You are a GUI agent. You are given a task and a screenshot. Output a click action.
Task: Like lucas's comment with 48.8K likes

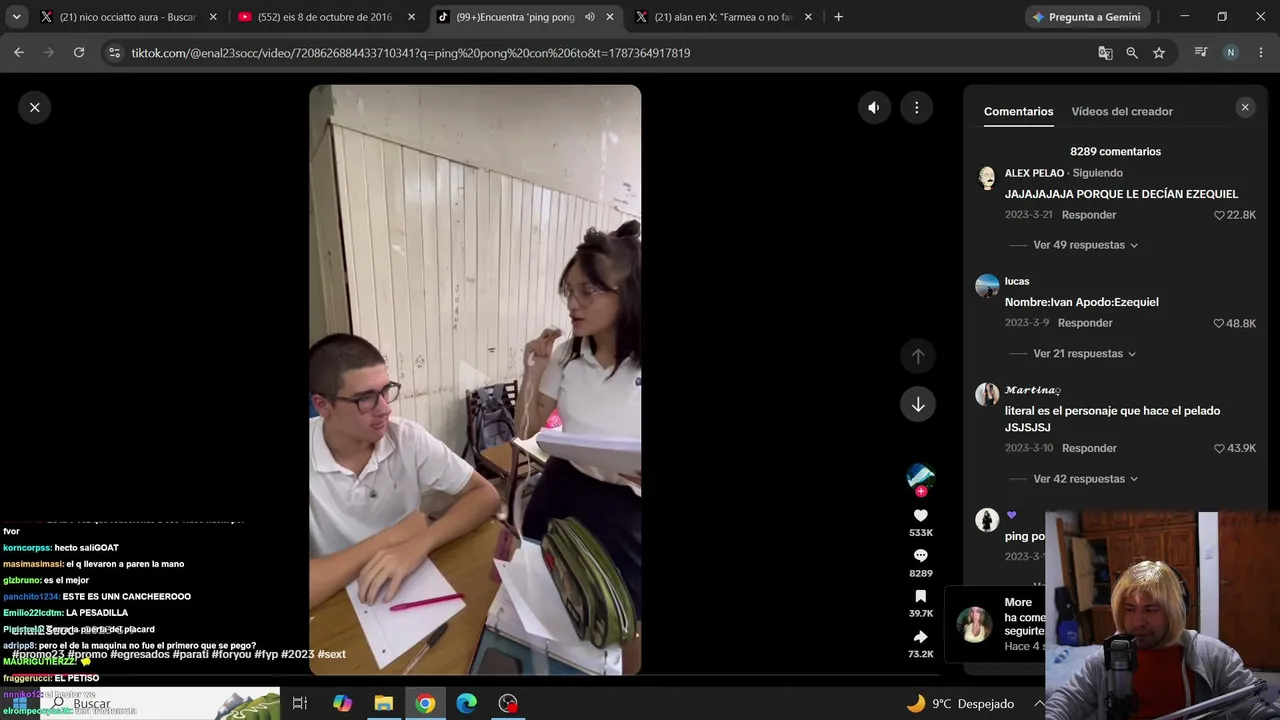click(x=1219, y=323)
